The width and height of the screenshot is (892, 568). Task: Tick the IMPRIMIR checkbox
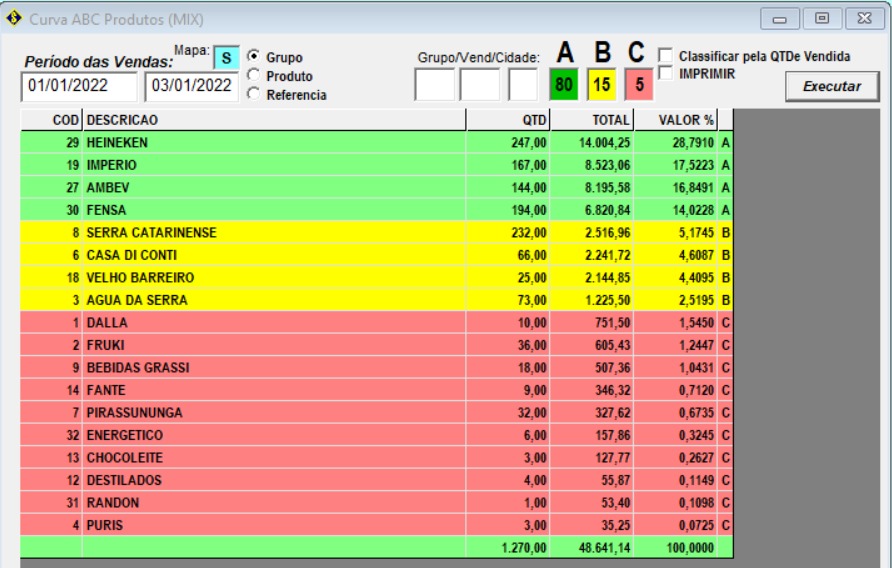pos(665,74)
